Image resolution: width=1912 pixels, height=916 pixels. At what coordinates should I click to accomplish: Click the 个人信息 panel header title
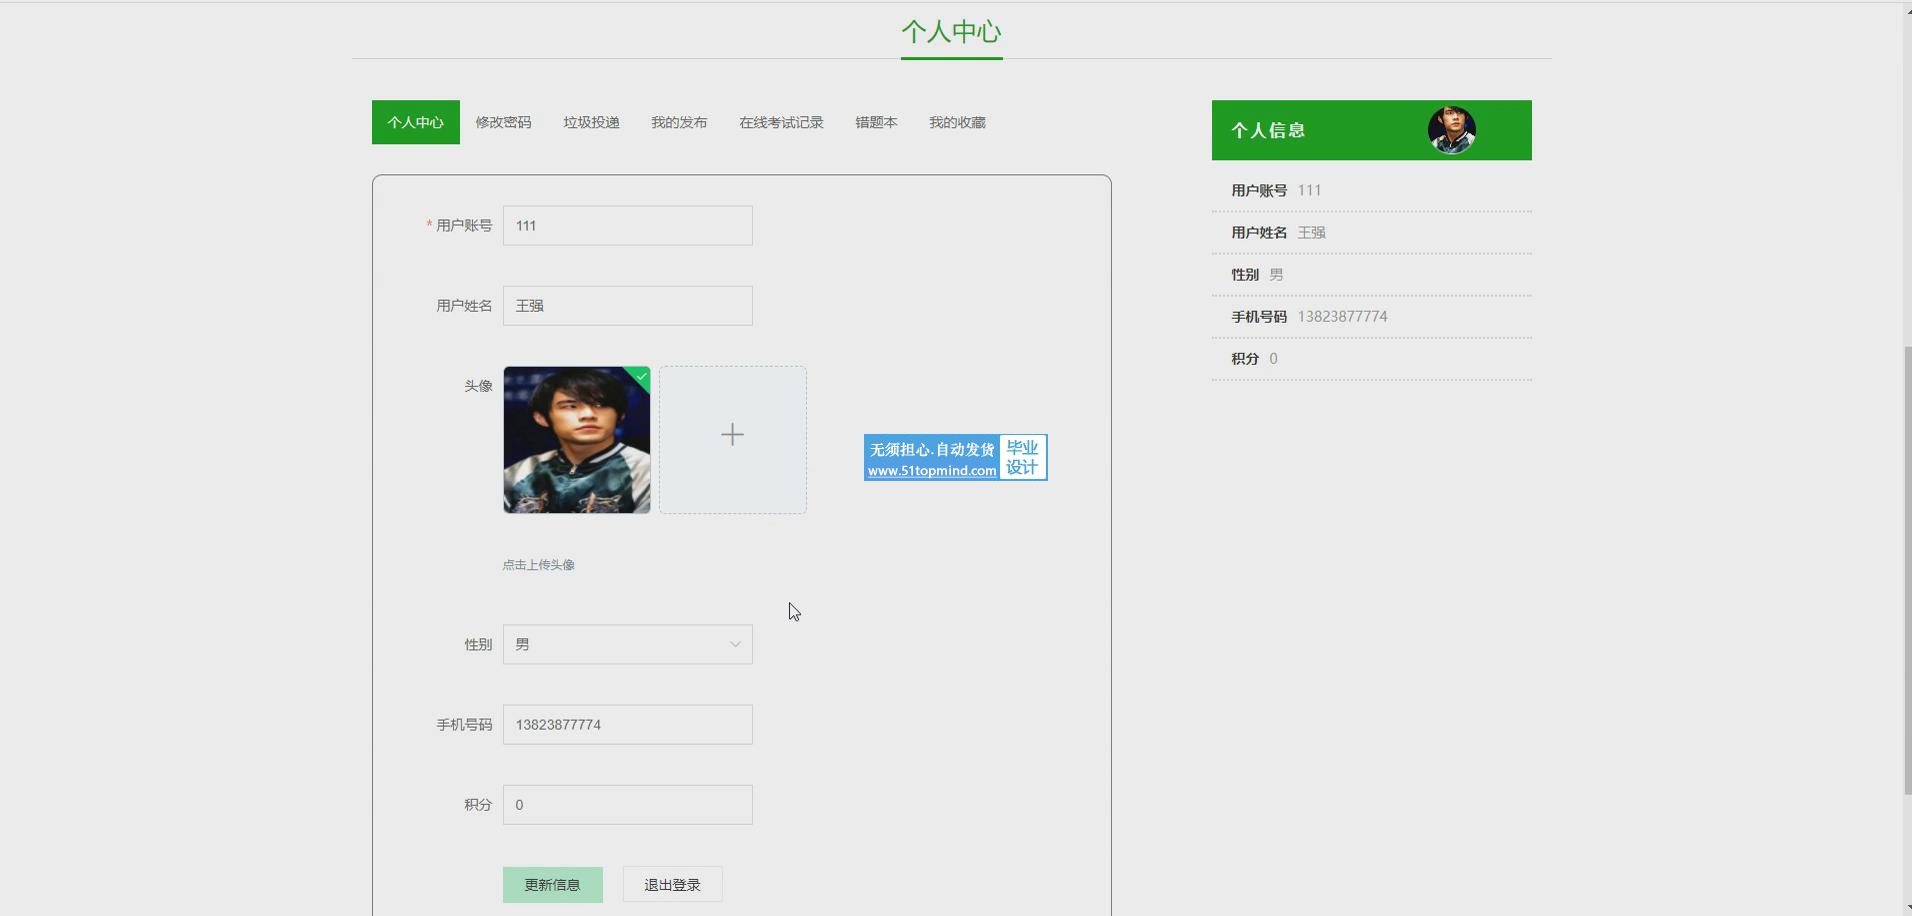tap(1268, 130)
